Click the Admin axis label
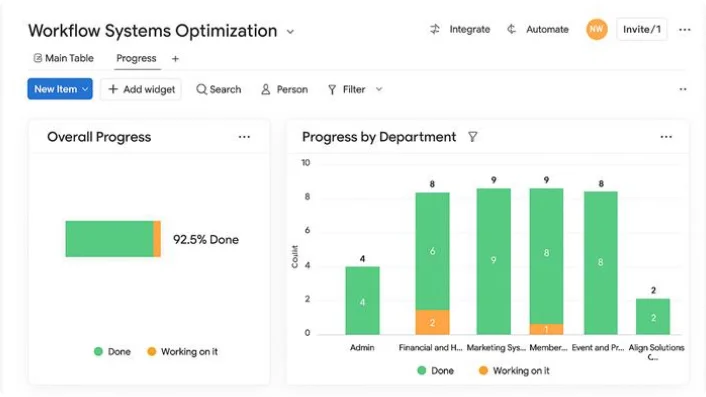706x397 pixels. click(362, 347)
